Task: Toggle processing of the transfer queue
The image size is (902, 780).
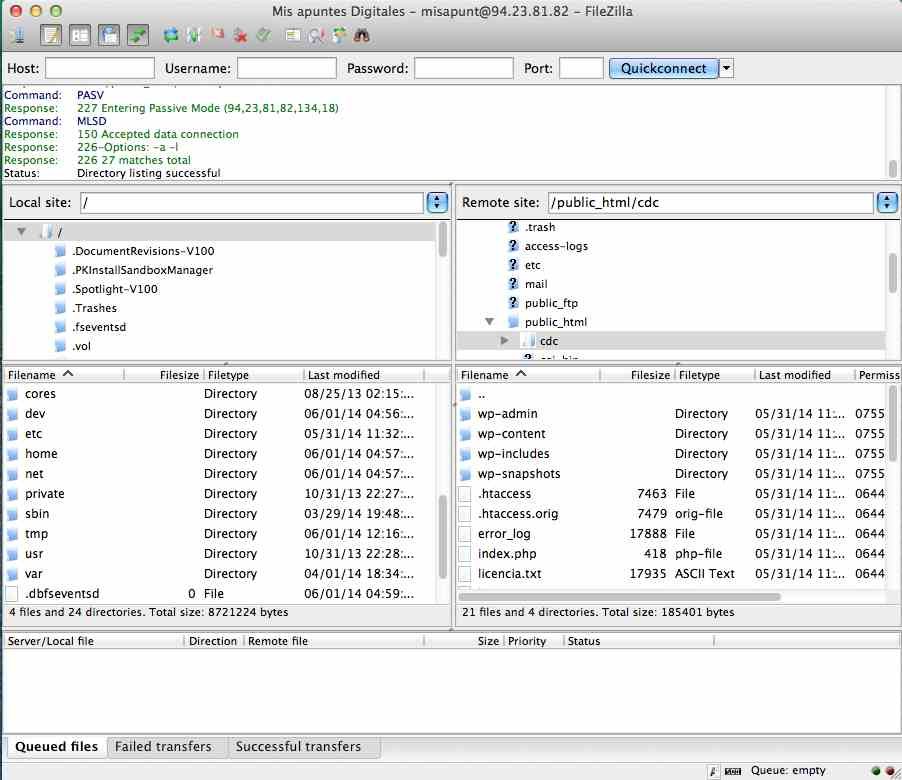Action: 193,36
